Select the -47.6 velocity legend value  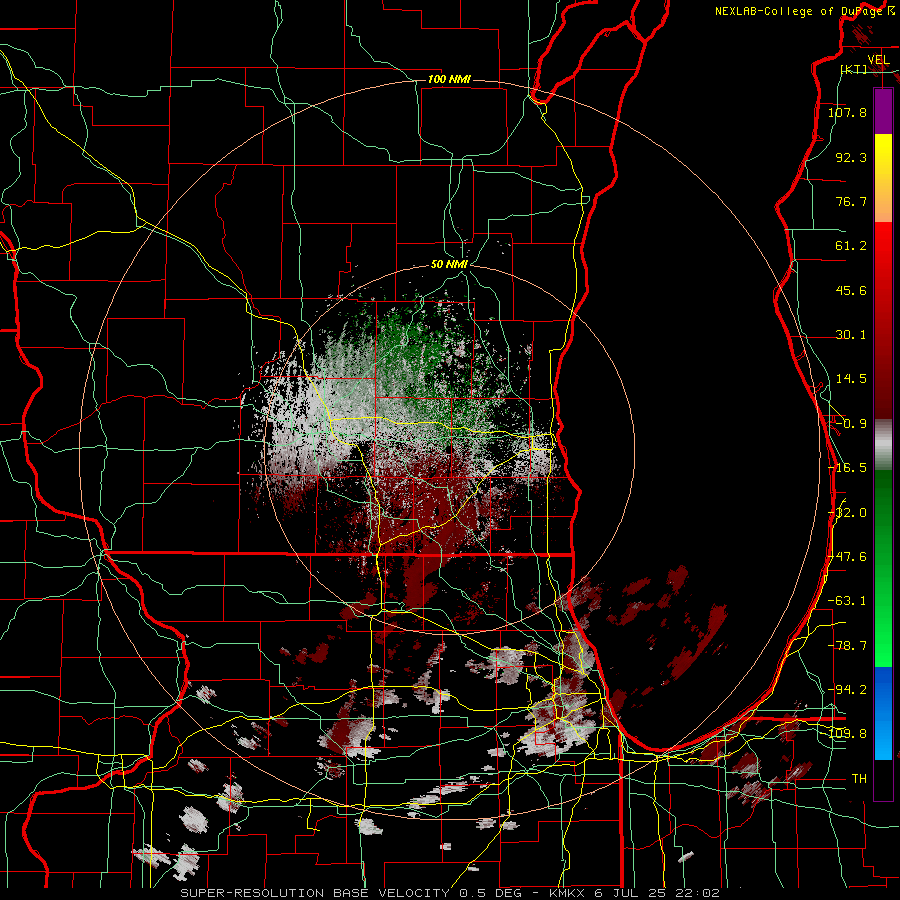tap(847, 557)
